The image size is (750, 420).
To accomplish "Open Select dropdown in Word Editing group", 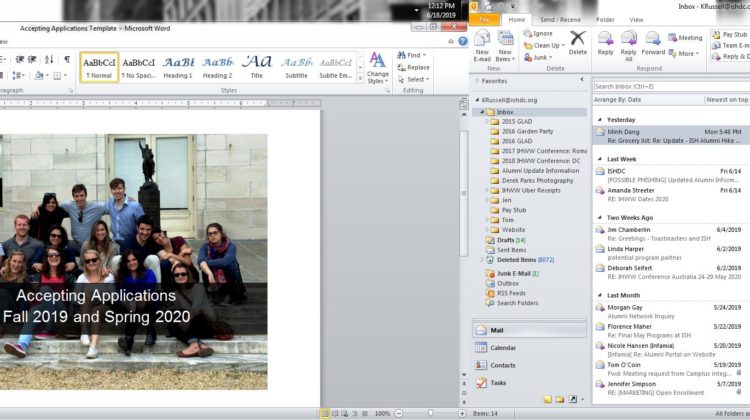I will pyautogui.click(x=414, y=79).
